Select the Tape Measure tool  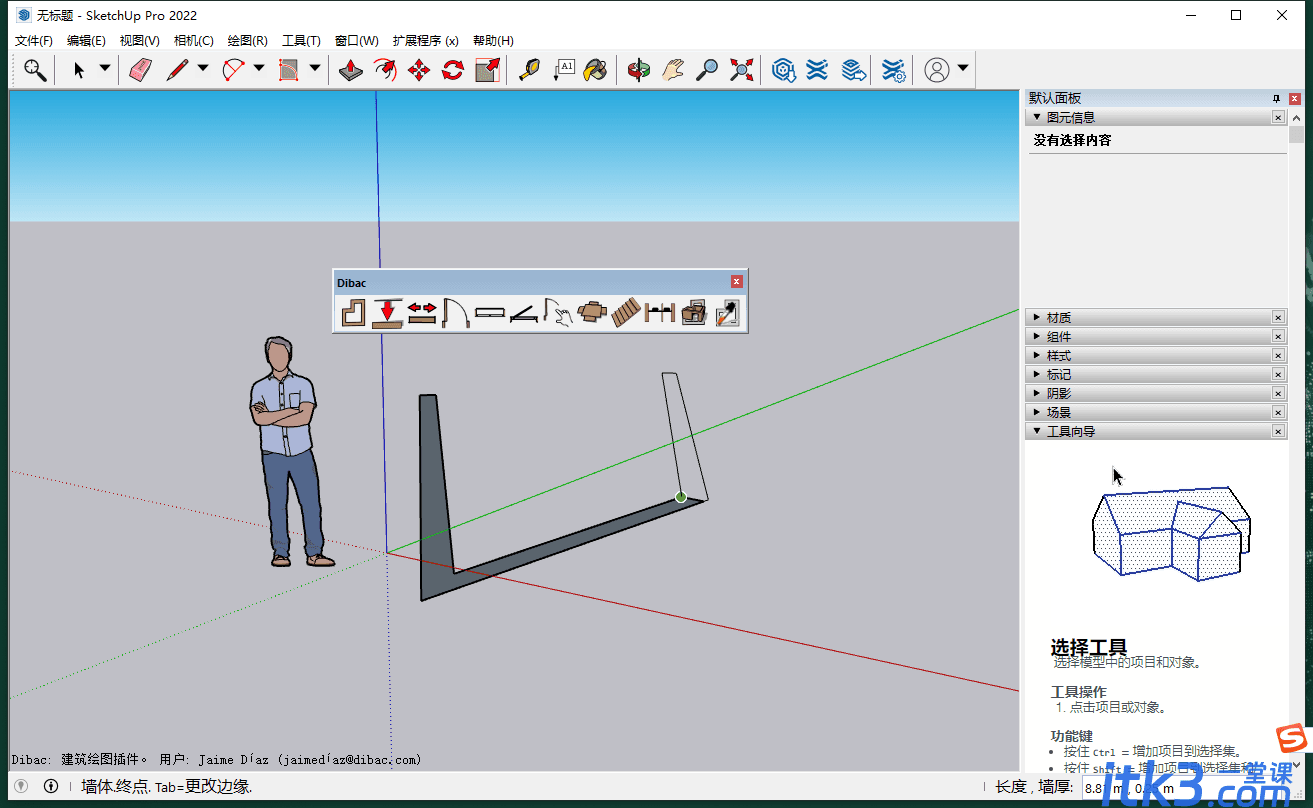pos(529,70)
